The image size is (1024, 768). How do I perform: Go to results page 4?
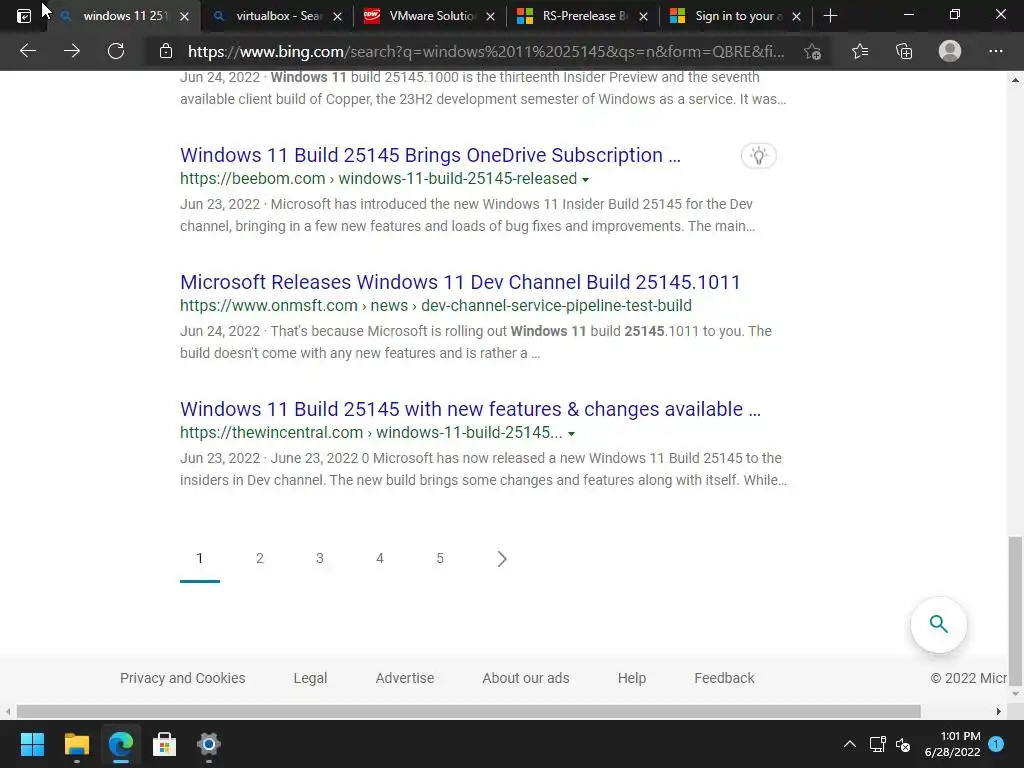(379, 558)
